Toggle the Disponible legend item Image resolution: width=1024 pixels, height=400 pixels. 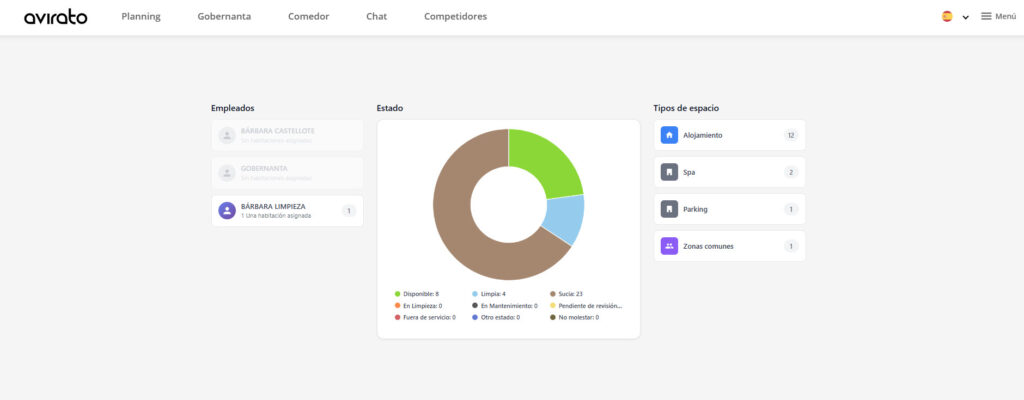[x=417, y=294]
